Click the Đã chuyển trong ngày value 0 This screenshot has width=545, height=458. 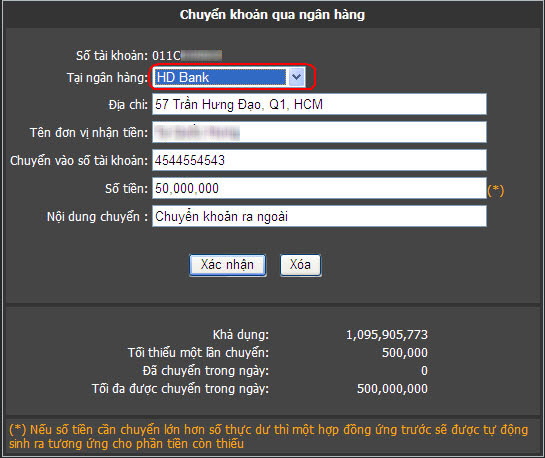424,371
